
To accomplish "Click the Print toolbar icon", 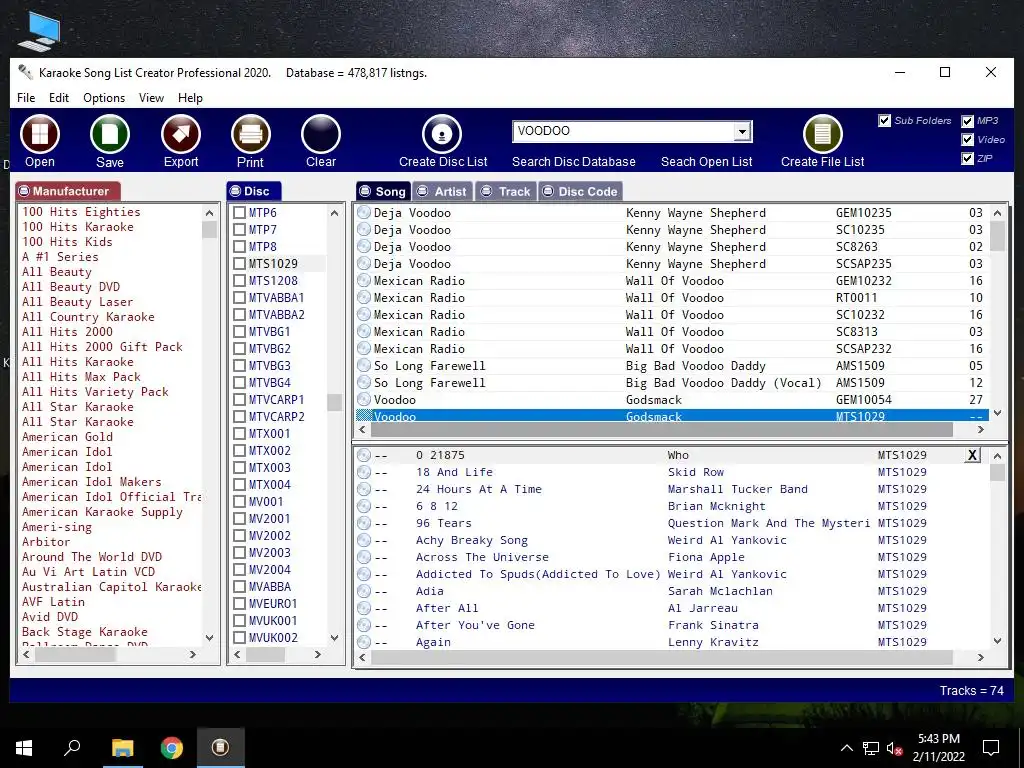I will pyautogui.click(x=251, y=134).
